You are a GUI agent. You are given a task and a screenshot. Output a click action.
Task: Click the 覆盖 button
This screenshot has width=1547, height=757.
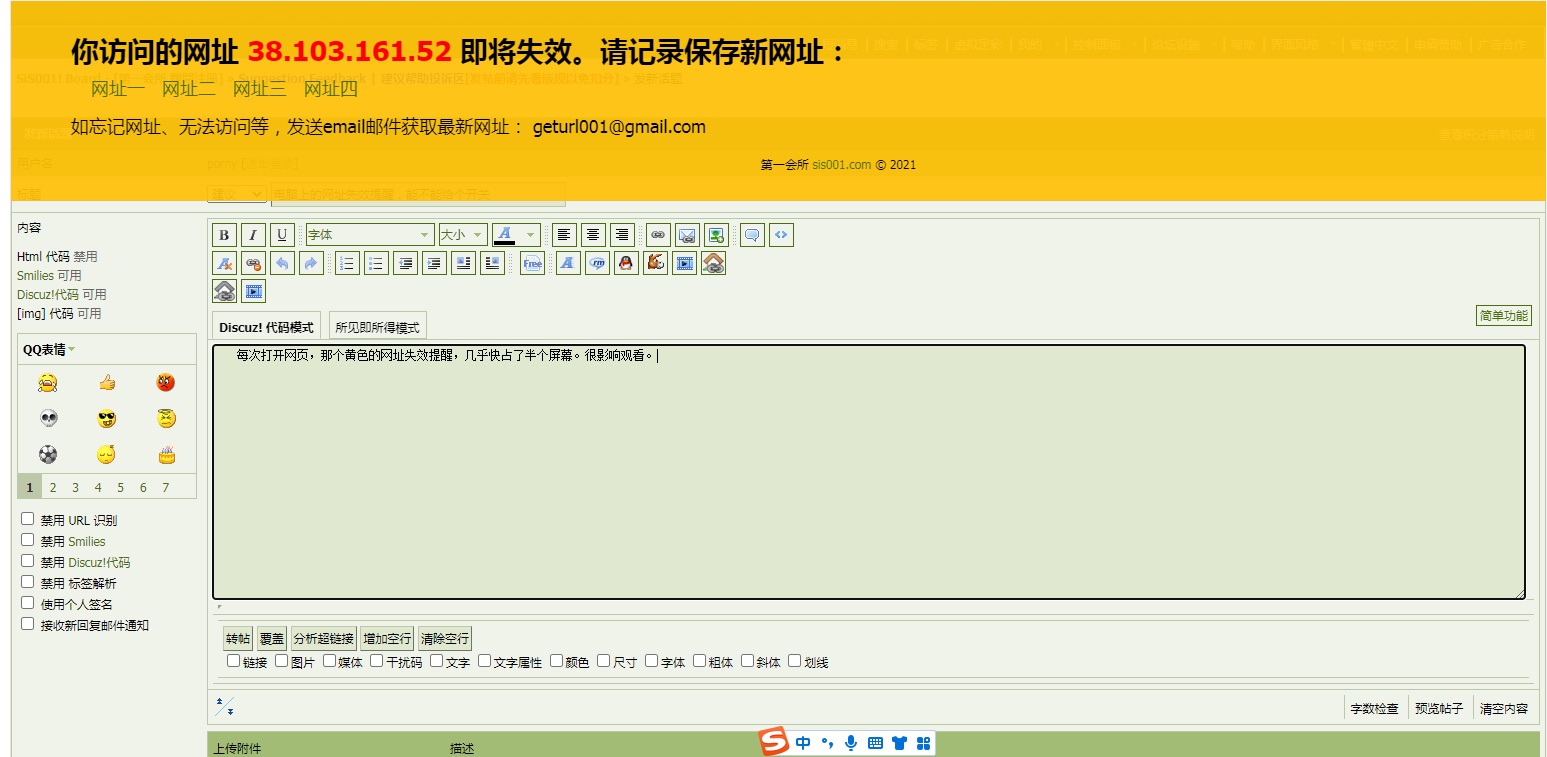pos(272,639)
